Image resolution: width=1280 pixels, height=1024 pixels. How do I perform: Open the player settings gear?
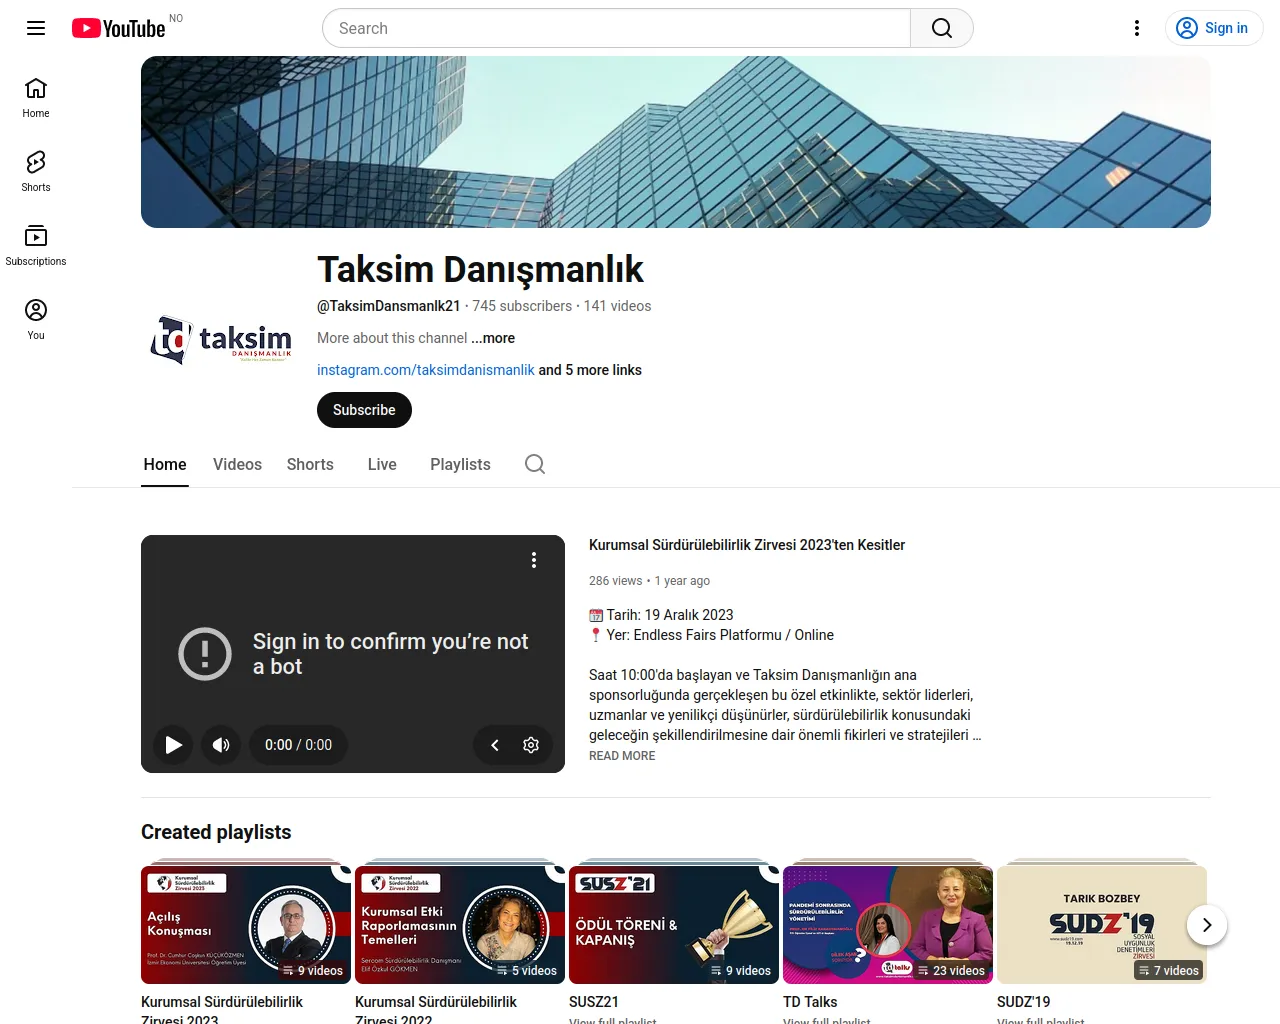531,745
